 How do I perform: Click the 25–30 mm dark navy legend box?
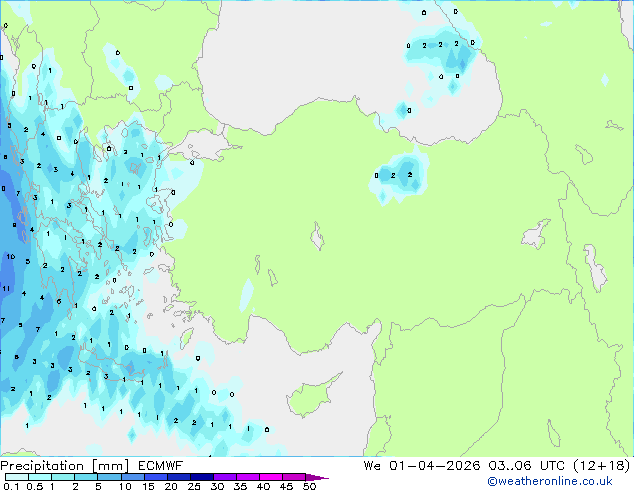202,477
